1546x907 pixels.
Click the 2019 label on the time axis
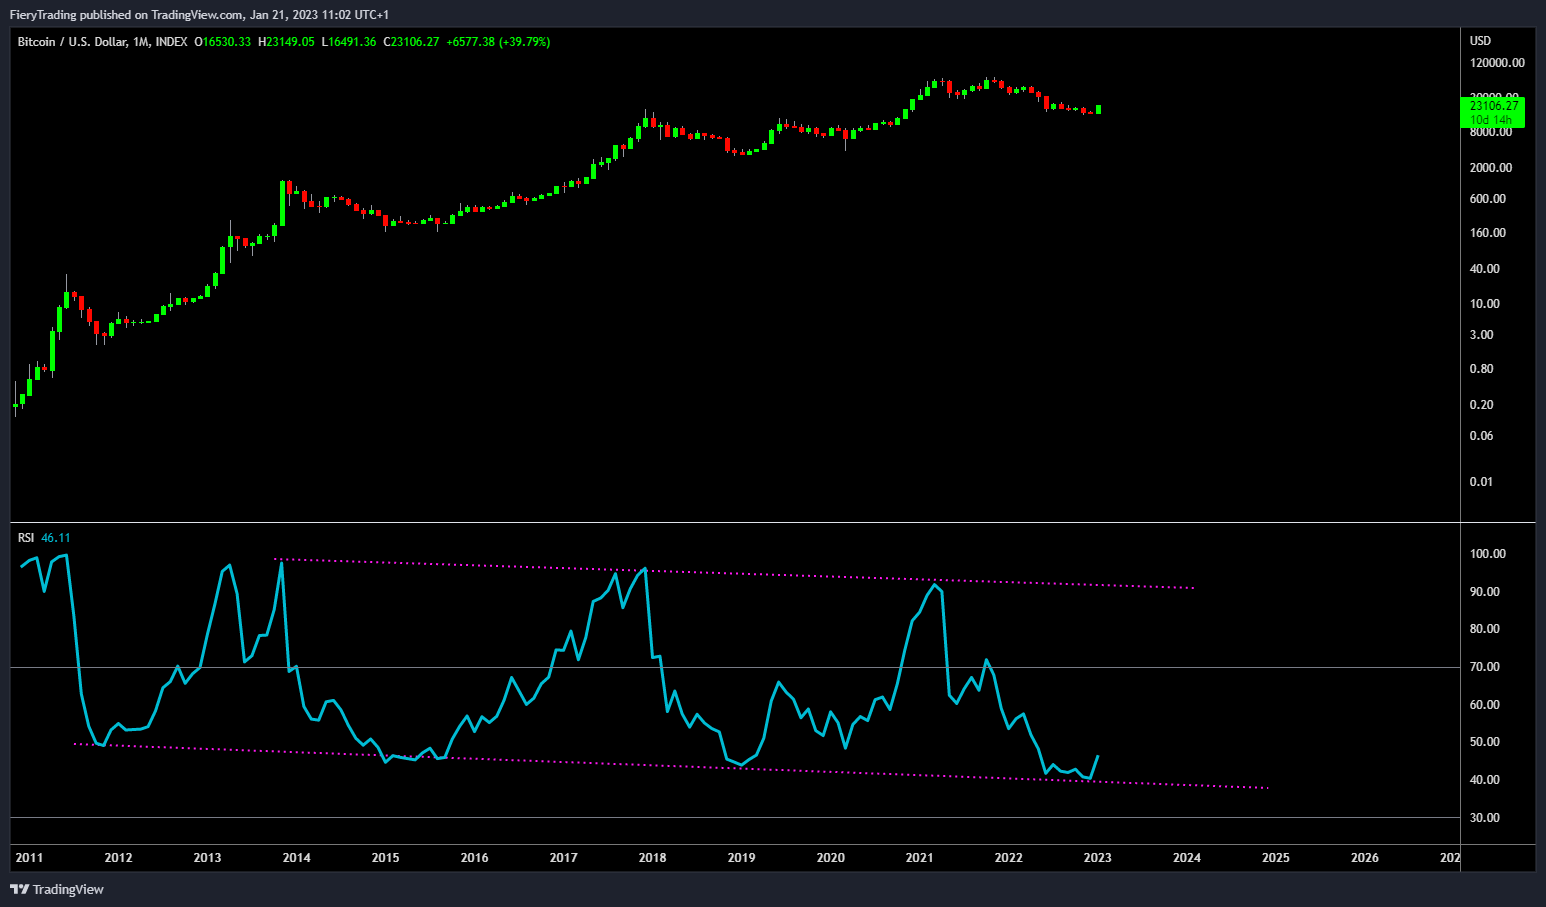point(741,858)
